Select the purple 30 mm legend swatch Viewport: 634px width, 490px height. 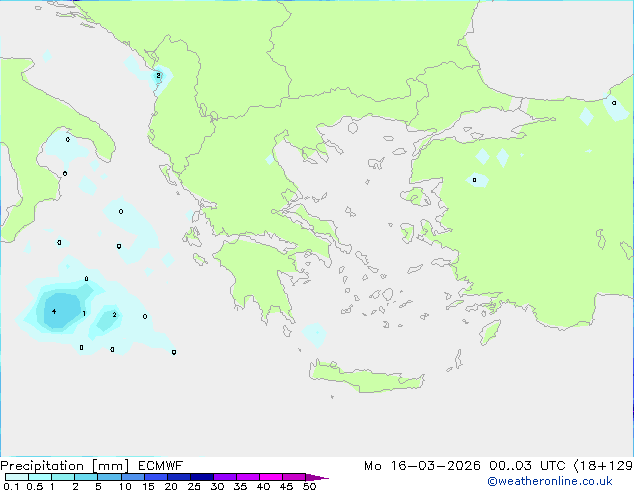pos(225,477)
